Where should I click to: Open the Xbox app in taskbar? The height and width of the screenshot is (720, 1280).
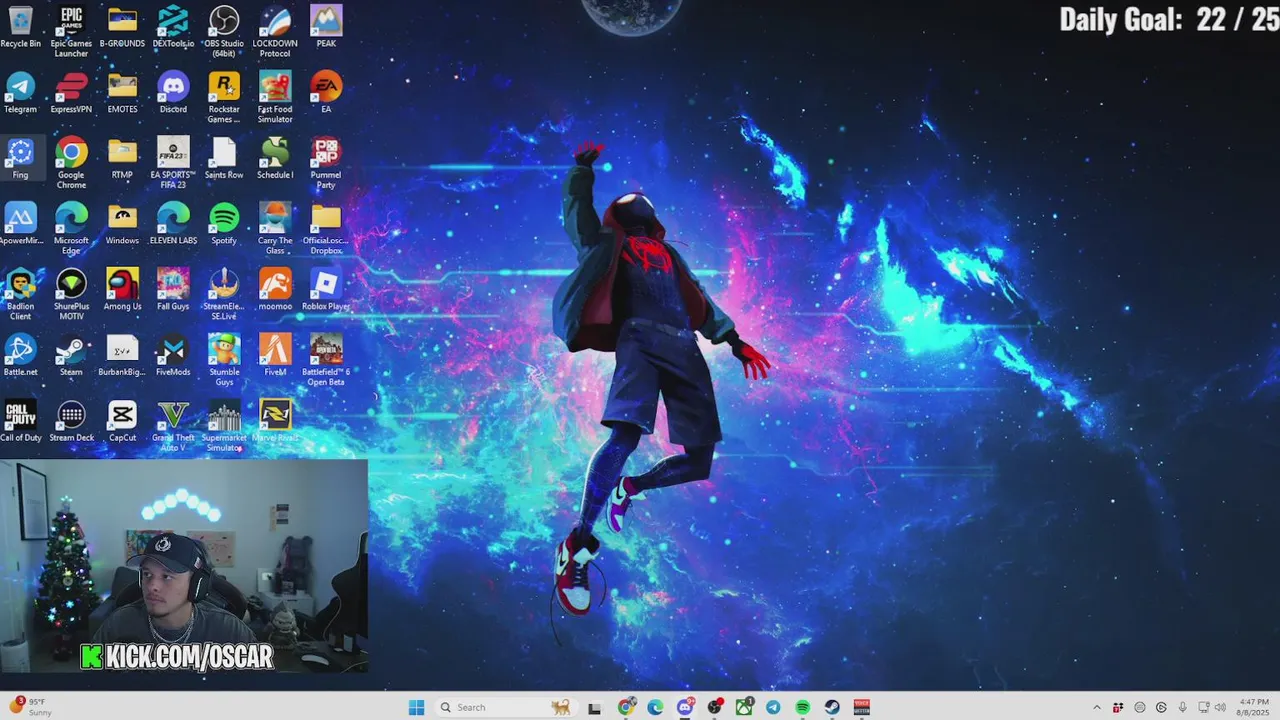point(744,707)
